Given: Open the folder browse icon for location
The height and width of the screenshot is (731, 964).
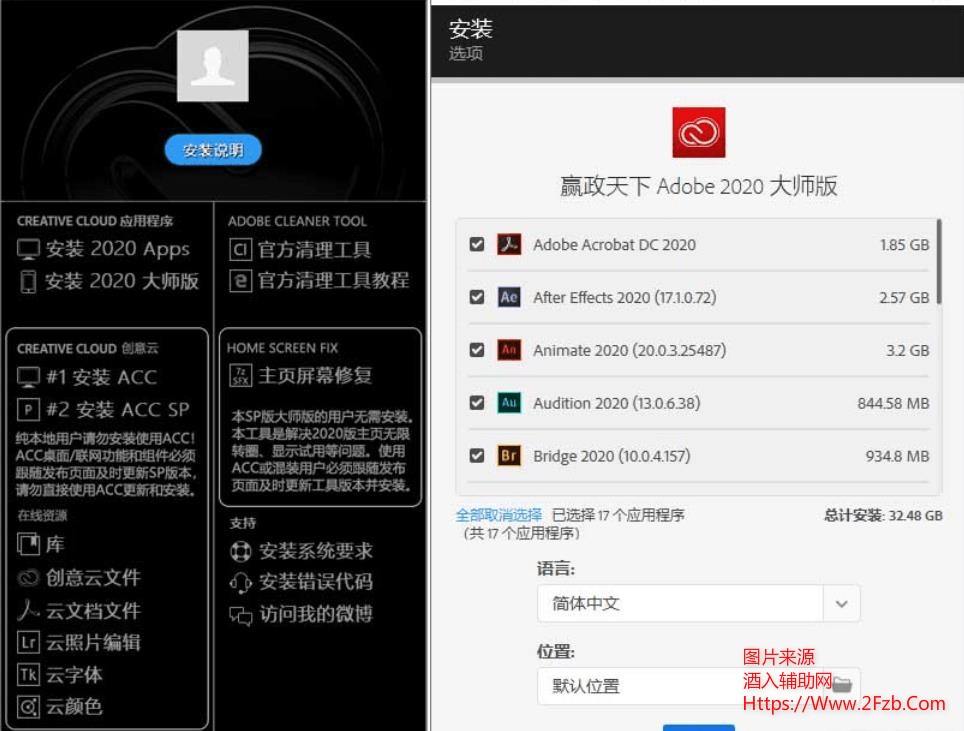Looking at the screenshot, I should (842, 685).
